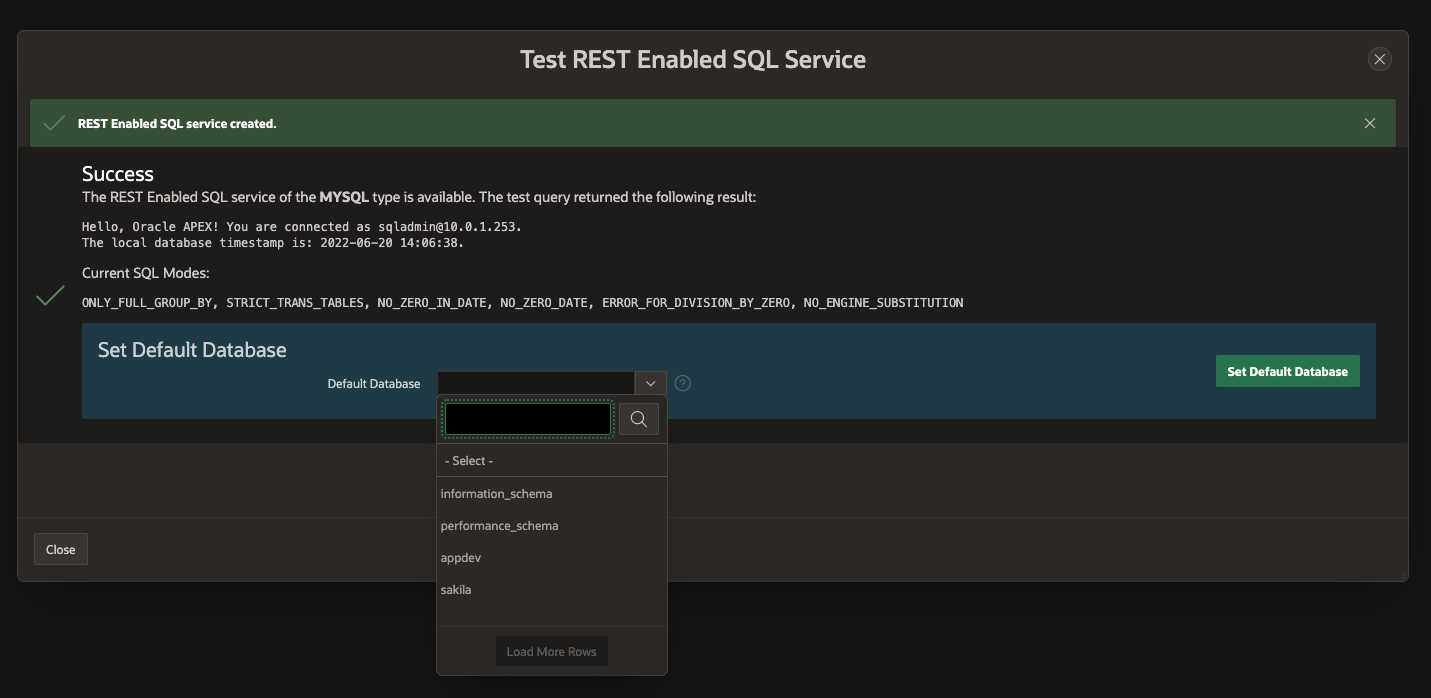Expand the Default Database dropdown arrow
The width and height of the screenshot is (1431, 698).
[x=650, y=383]
